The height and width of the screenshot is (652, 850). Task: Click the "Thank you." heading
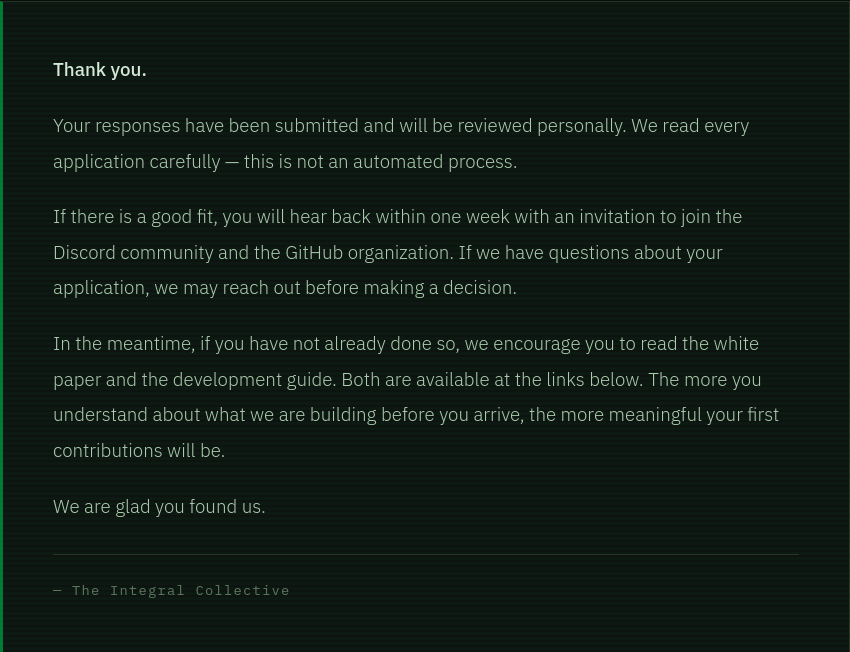point(100,70)
